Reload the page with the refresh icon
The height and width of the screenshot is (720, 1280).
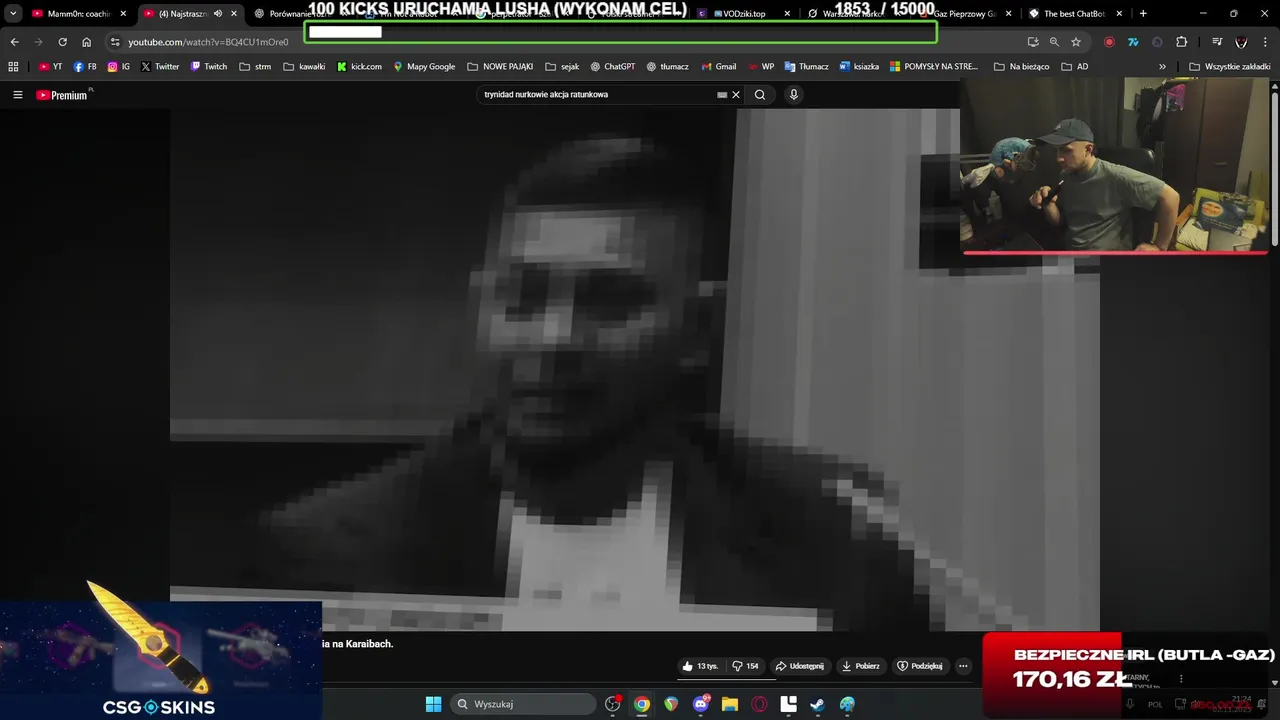tap(62, 42)
